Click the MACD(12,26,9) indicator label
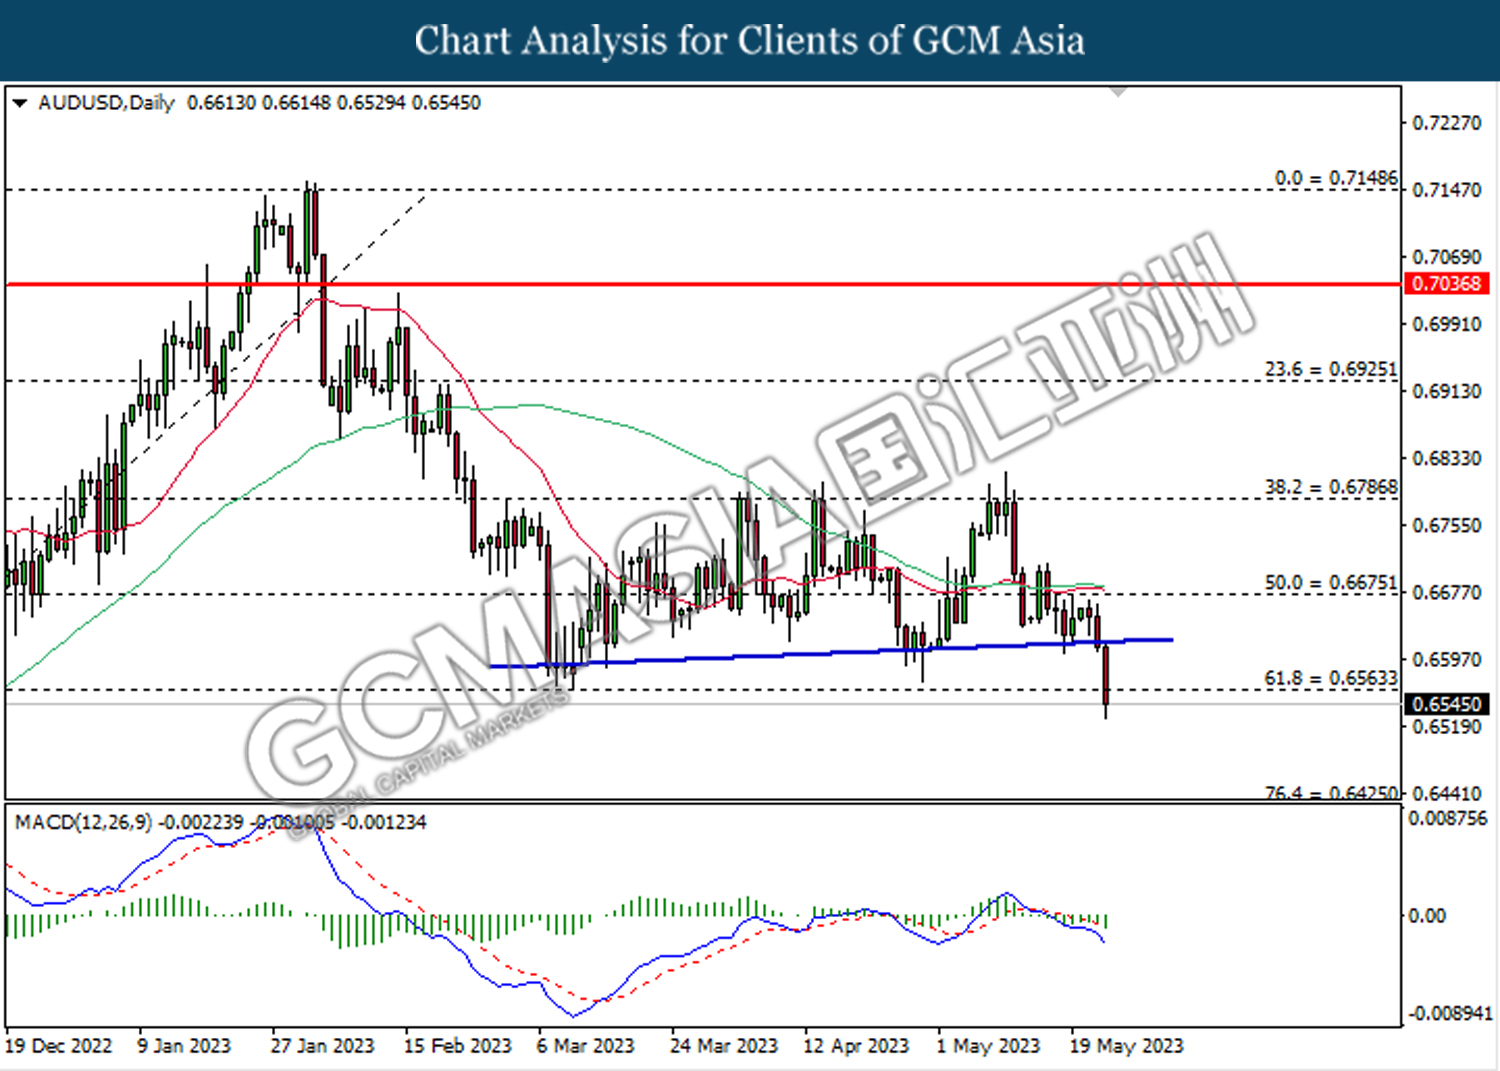1500x1071 pixels. [84, 822]
